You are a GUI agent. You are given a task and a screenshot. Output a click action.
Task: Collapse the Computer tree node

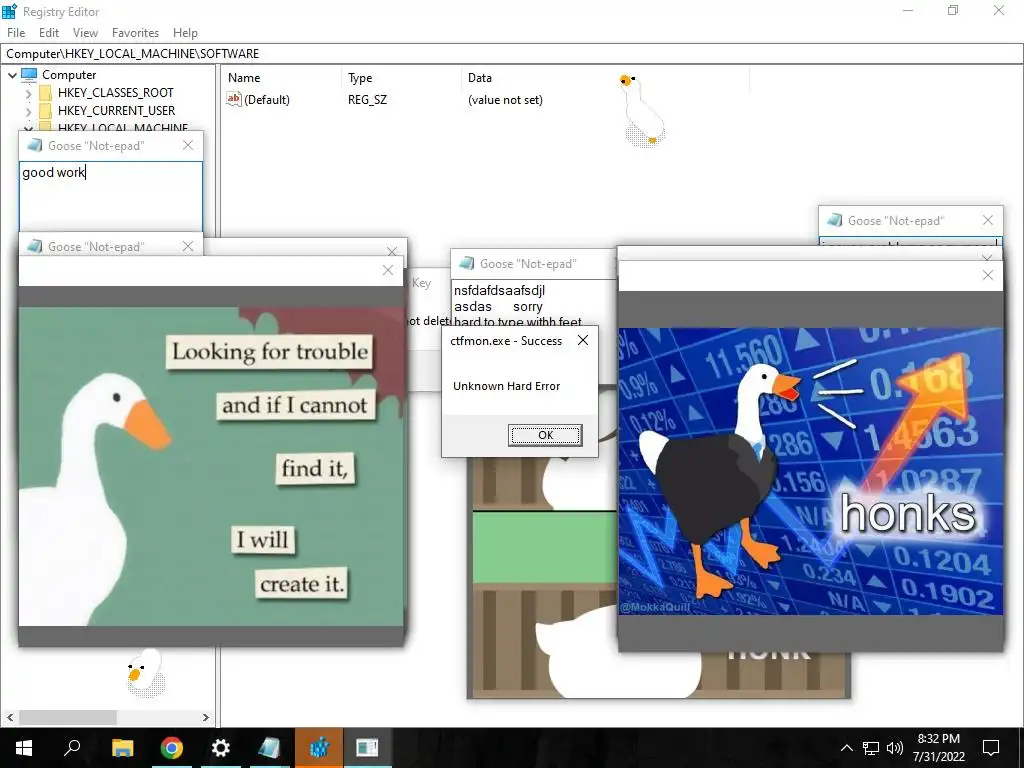tap(12, 75)
